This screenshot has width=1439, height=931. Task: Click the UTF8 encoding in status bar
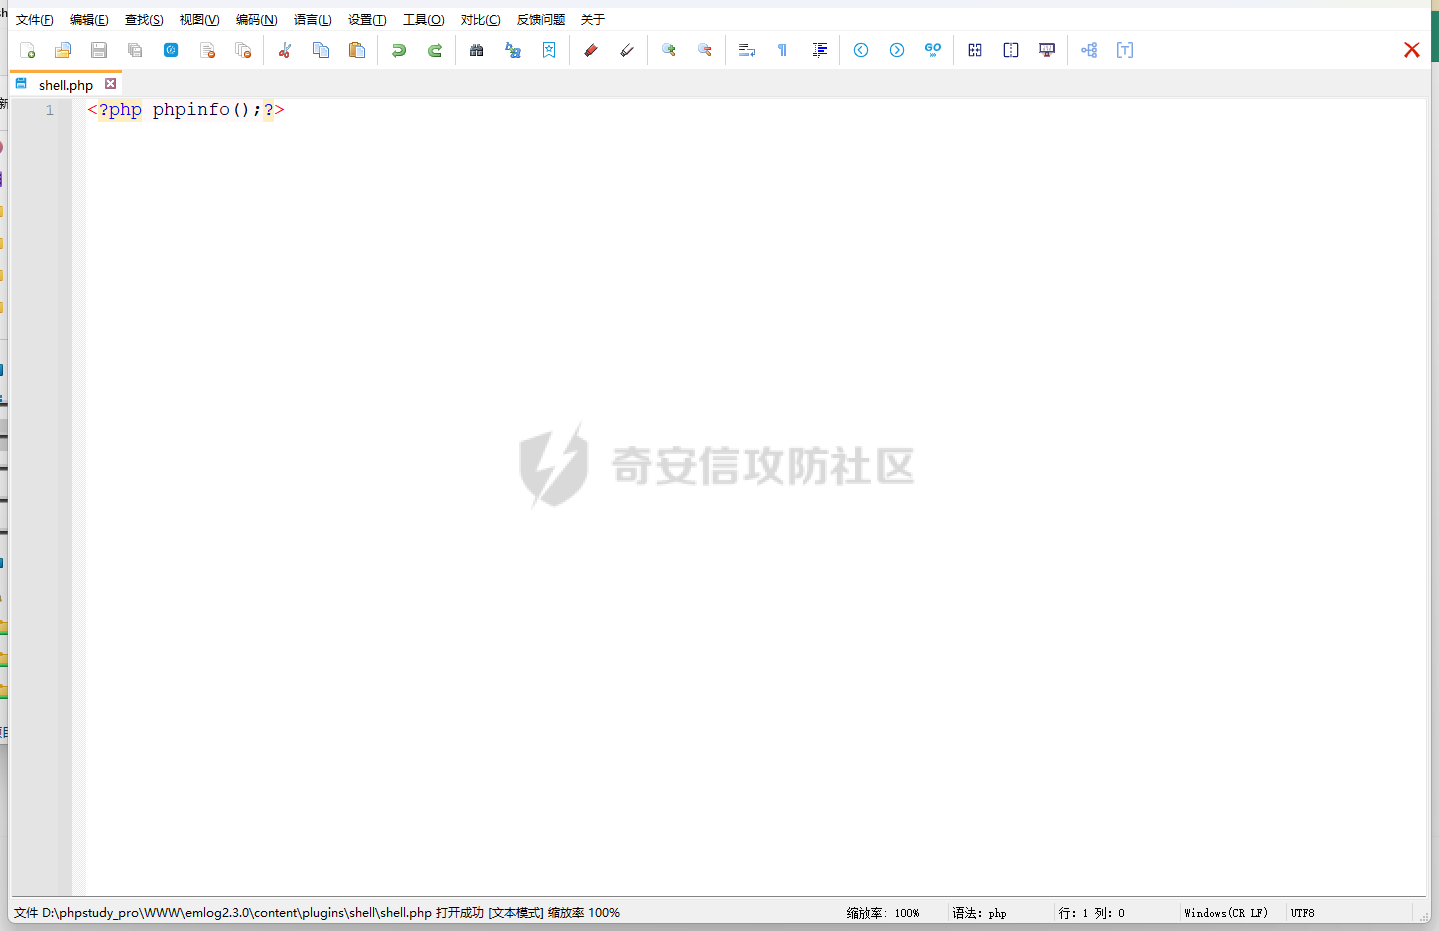coord(1302,913)
